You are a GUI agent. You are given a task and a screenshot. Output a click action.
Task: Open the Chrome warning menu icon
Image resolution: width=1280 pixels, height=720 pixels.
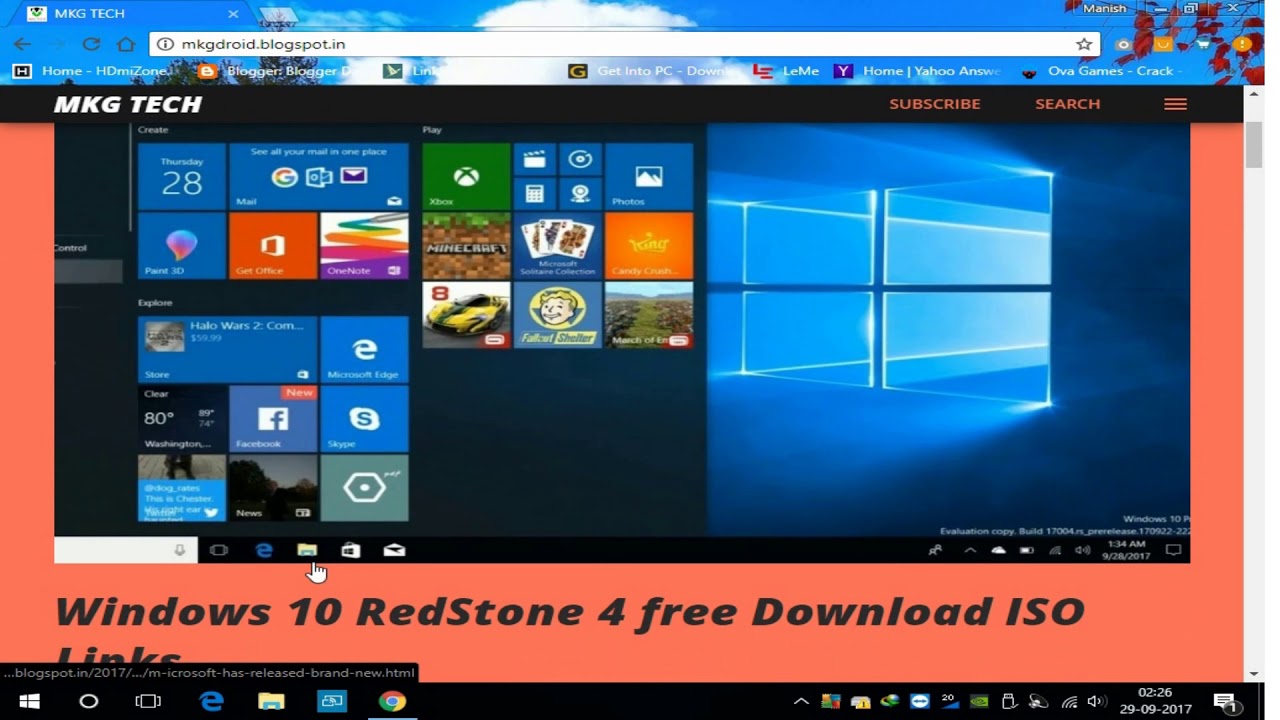click(x=1242, y=44)
